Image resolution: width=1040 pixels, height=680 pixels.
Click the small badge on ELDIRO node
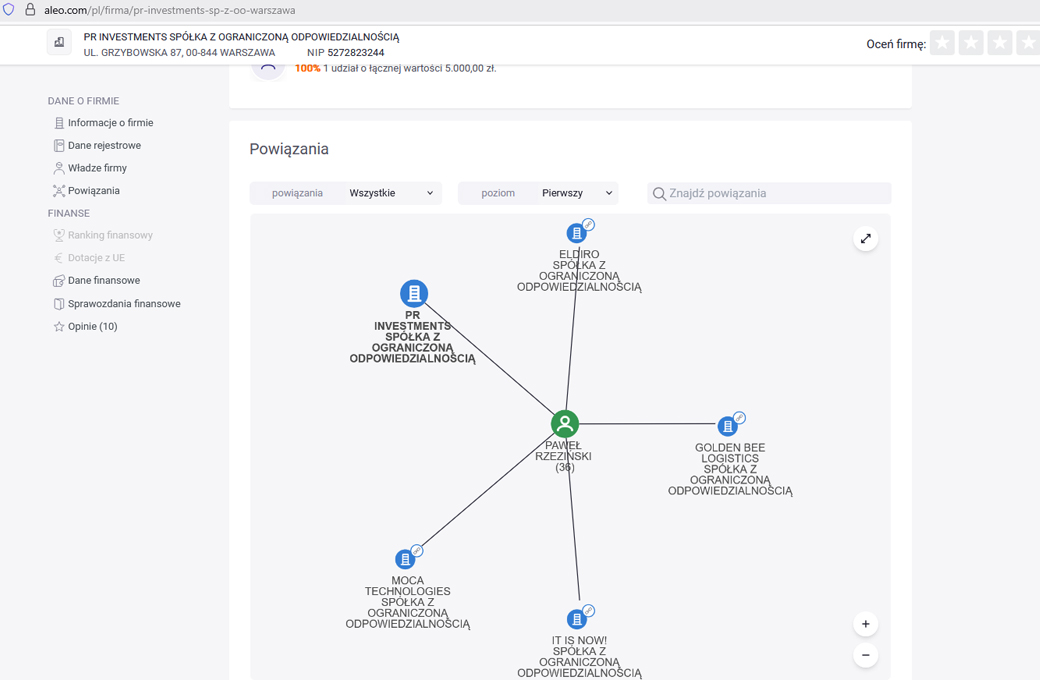(588, 224)
